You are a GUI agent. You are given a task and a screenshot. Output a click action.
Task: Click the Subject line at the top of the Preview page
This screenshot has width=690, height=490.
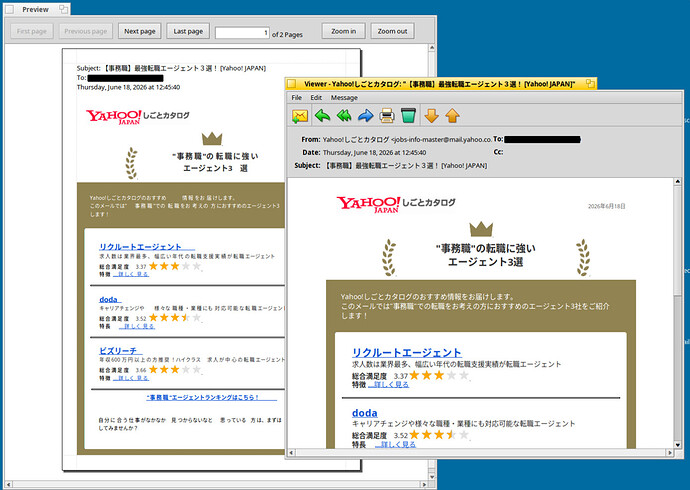coord(171,68)
